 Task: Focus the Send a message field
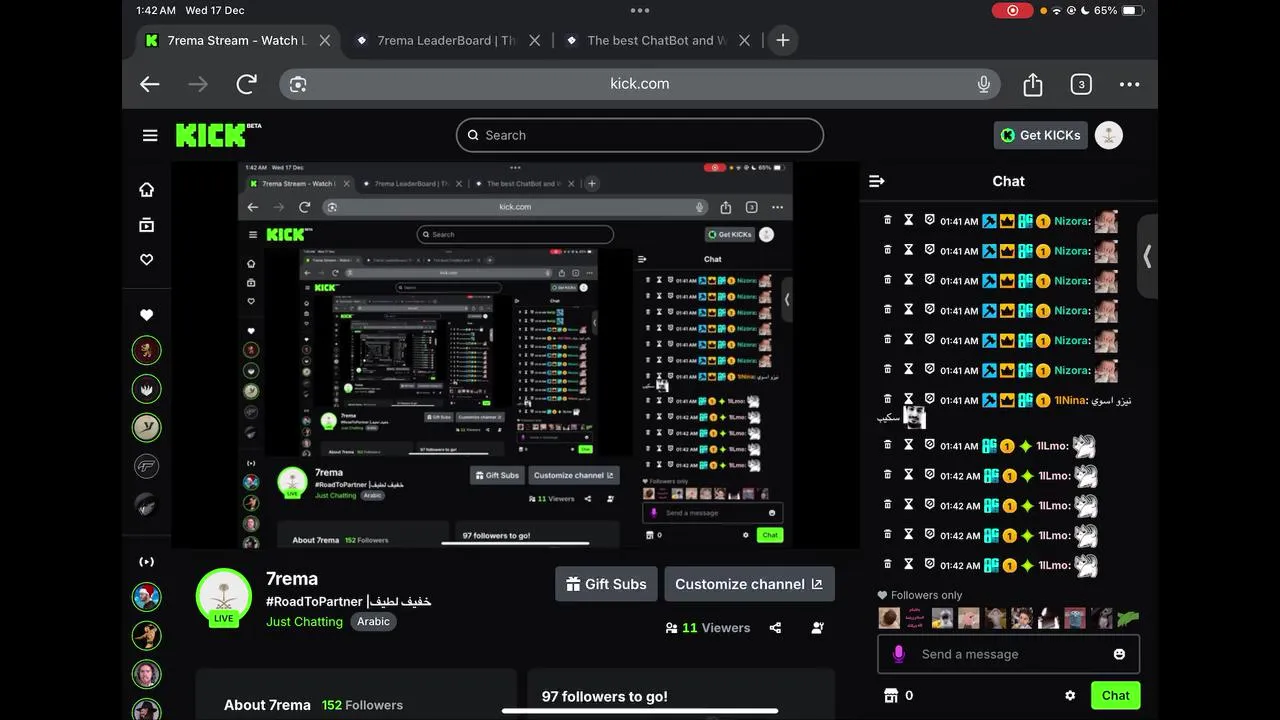(1008, 654)
